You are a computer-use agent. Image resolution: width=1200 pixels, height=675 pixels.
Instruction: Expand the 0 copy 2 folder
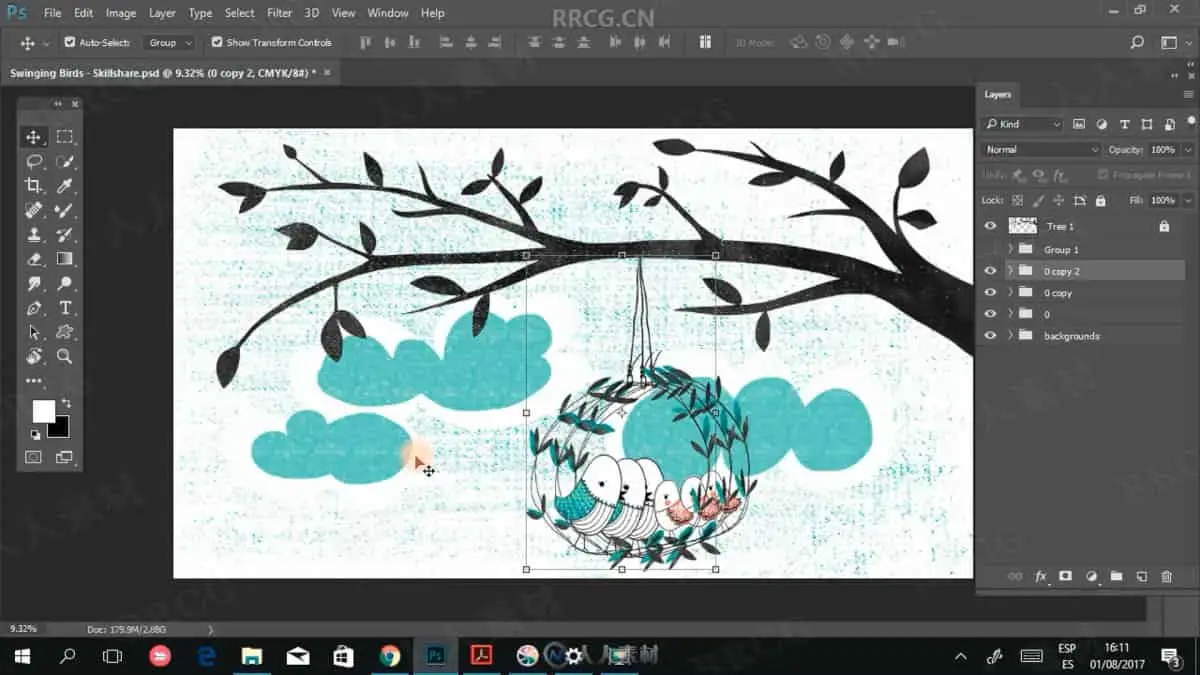click(x=1010, y=271)
